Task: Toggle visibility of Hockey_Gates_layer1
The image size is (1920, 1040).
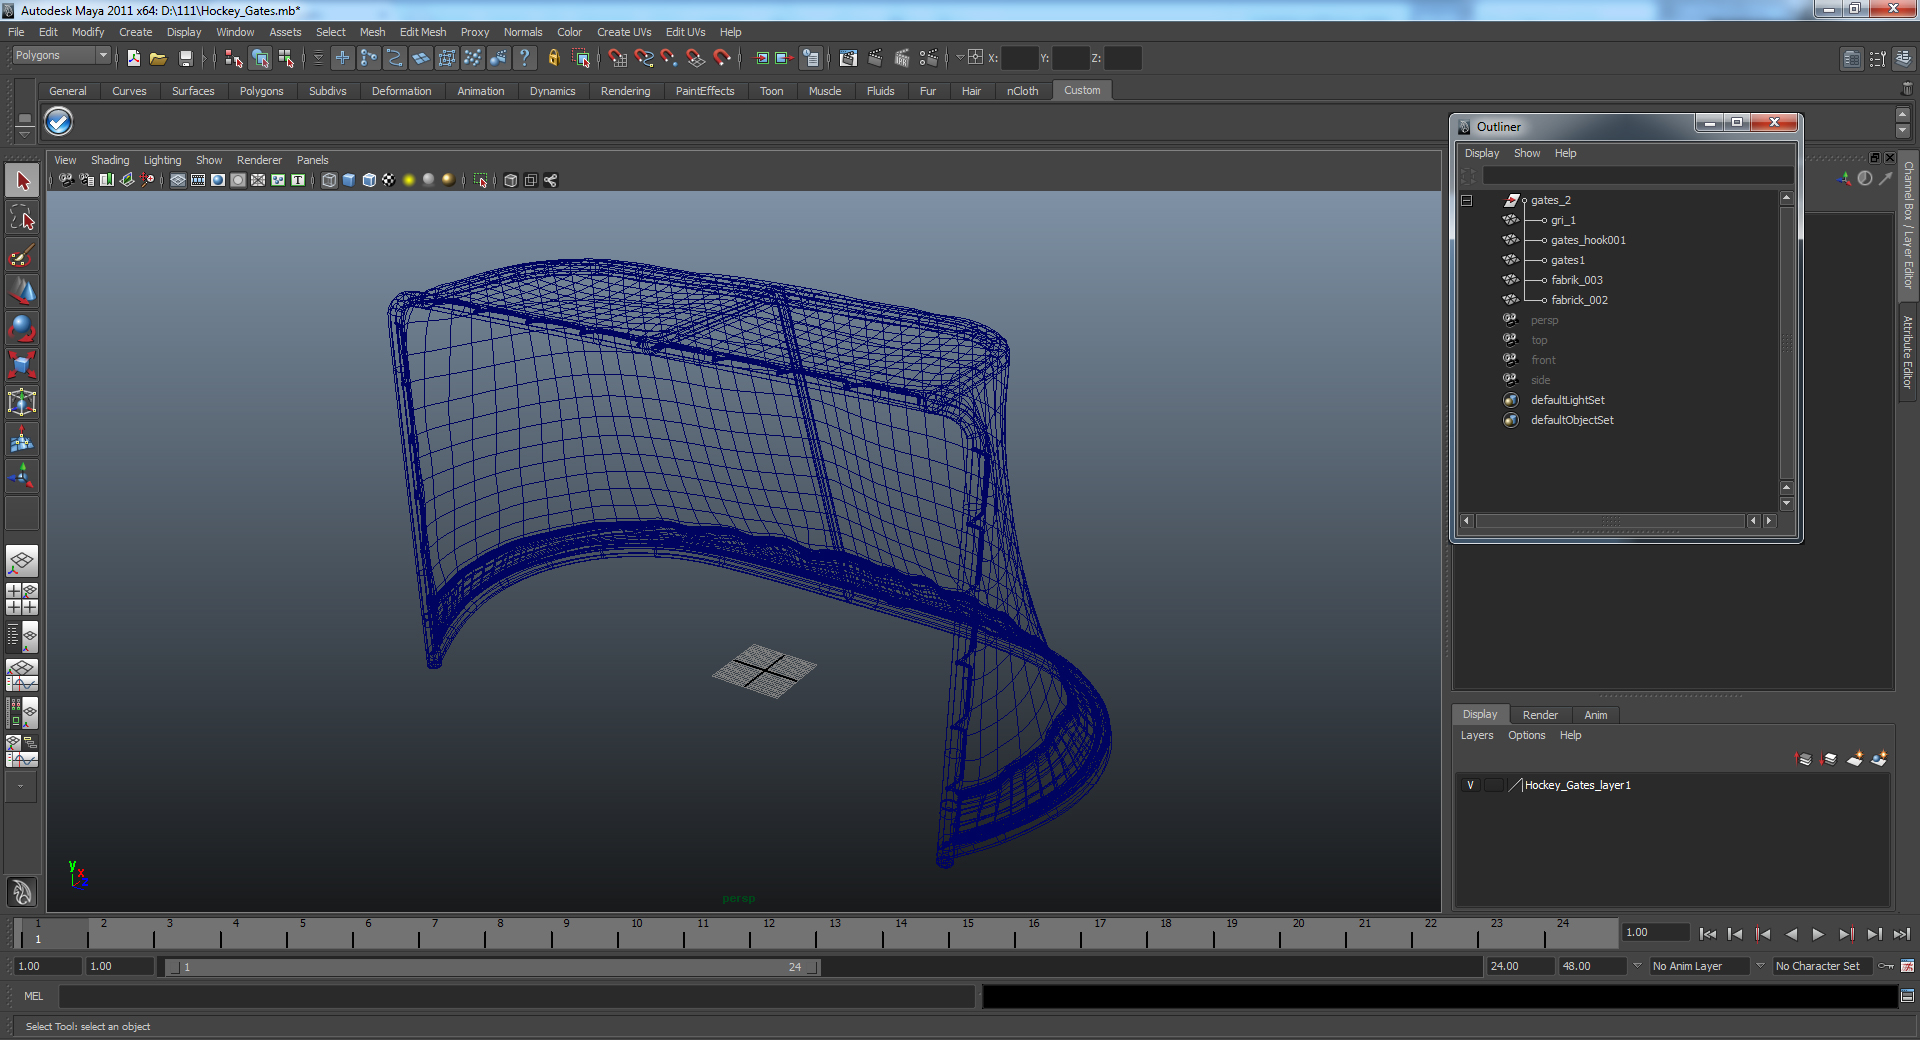Action: 1469,785
